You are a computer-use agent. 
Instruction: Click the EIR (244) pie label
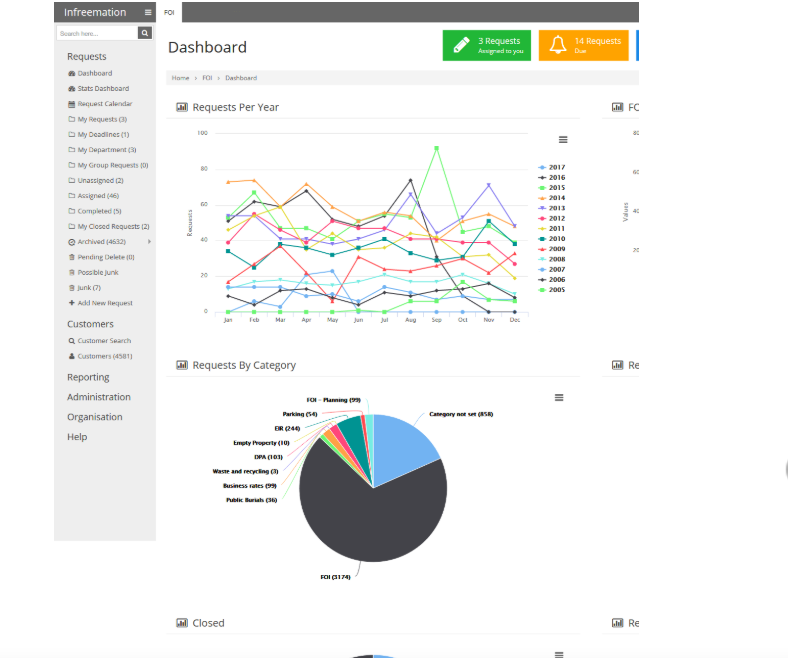click(287, 429)
